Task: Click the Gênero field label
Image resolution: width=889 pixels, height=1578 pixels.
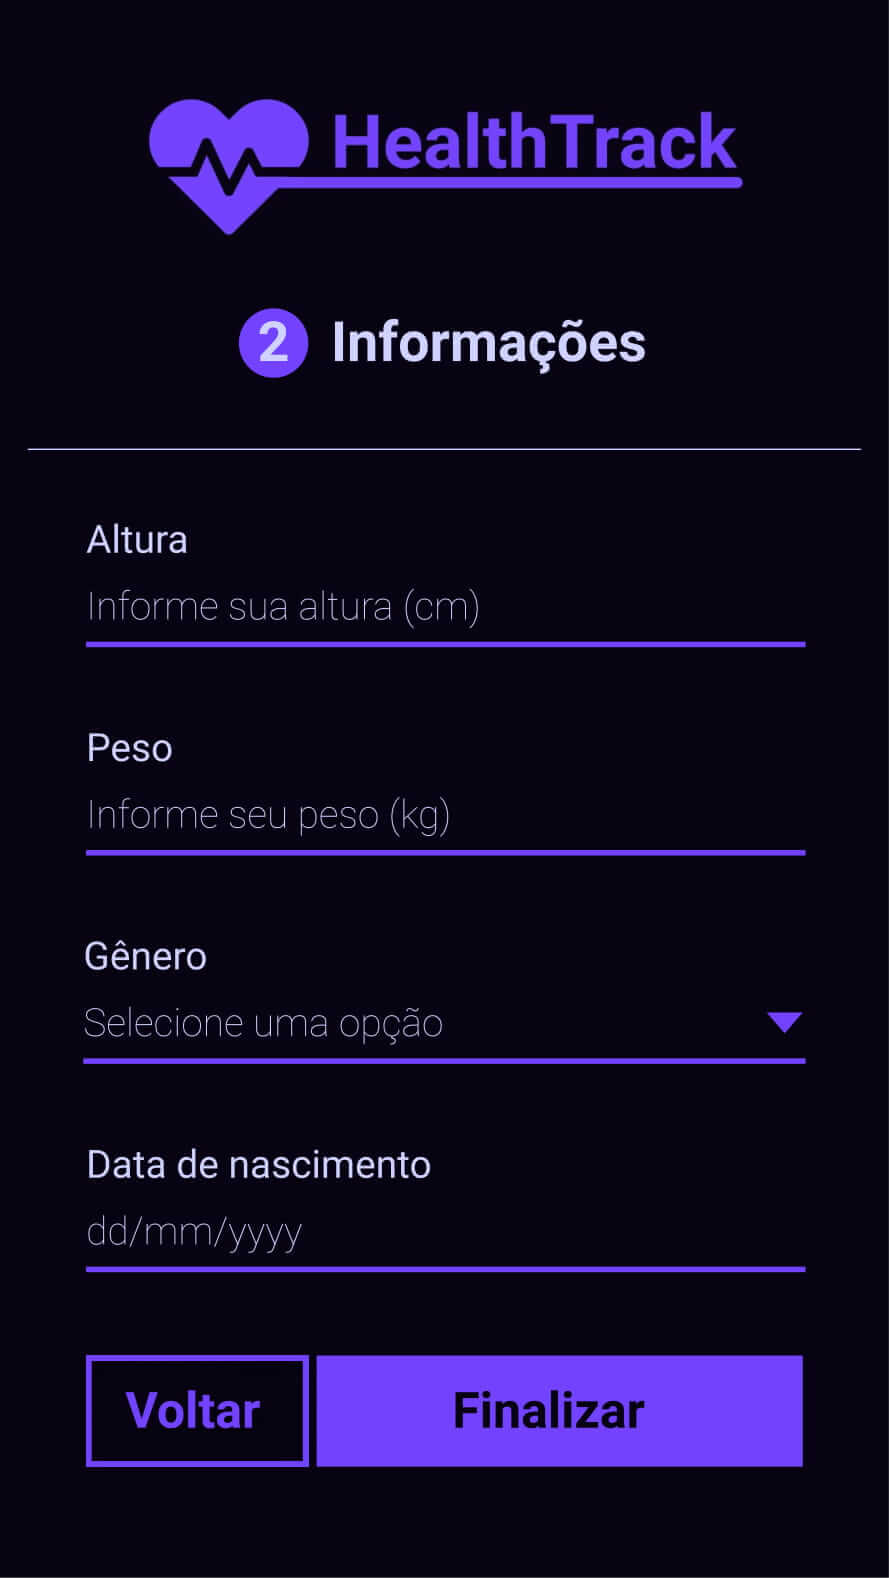Action: [146, 957]
